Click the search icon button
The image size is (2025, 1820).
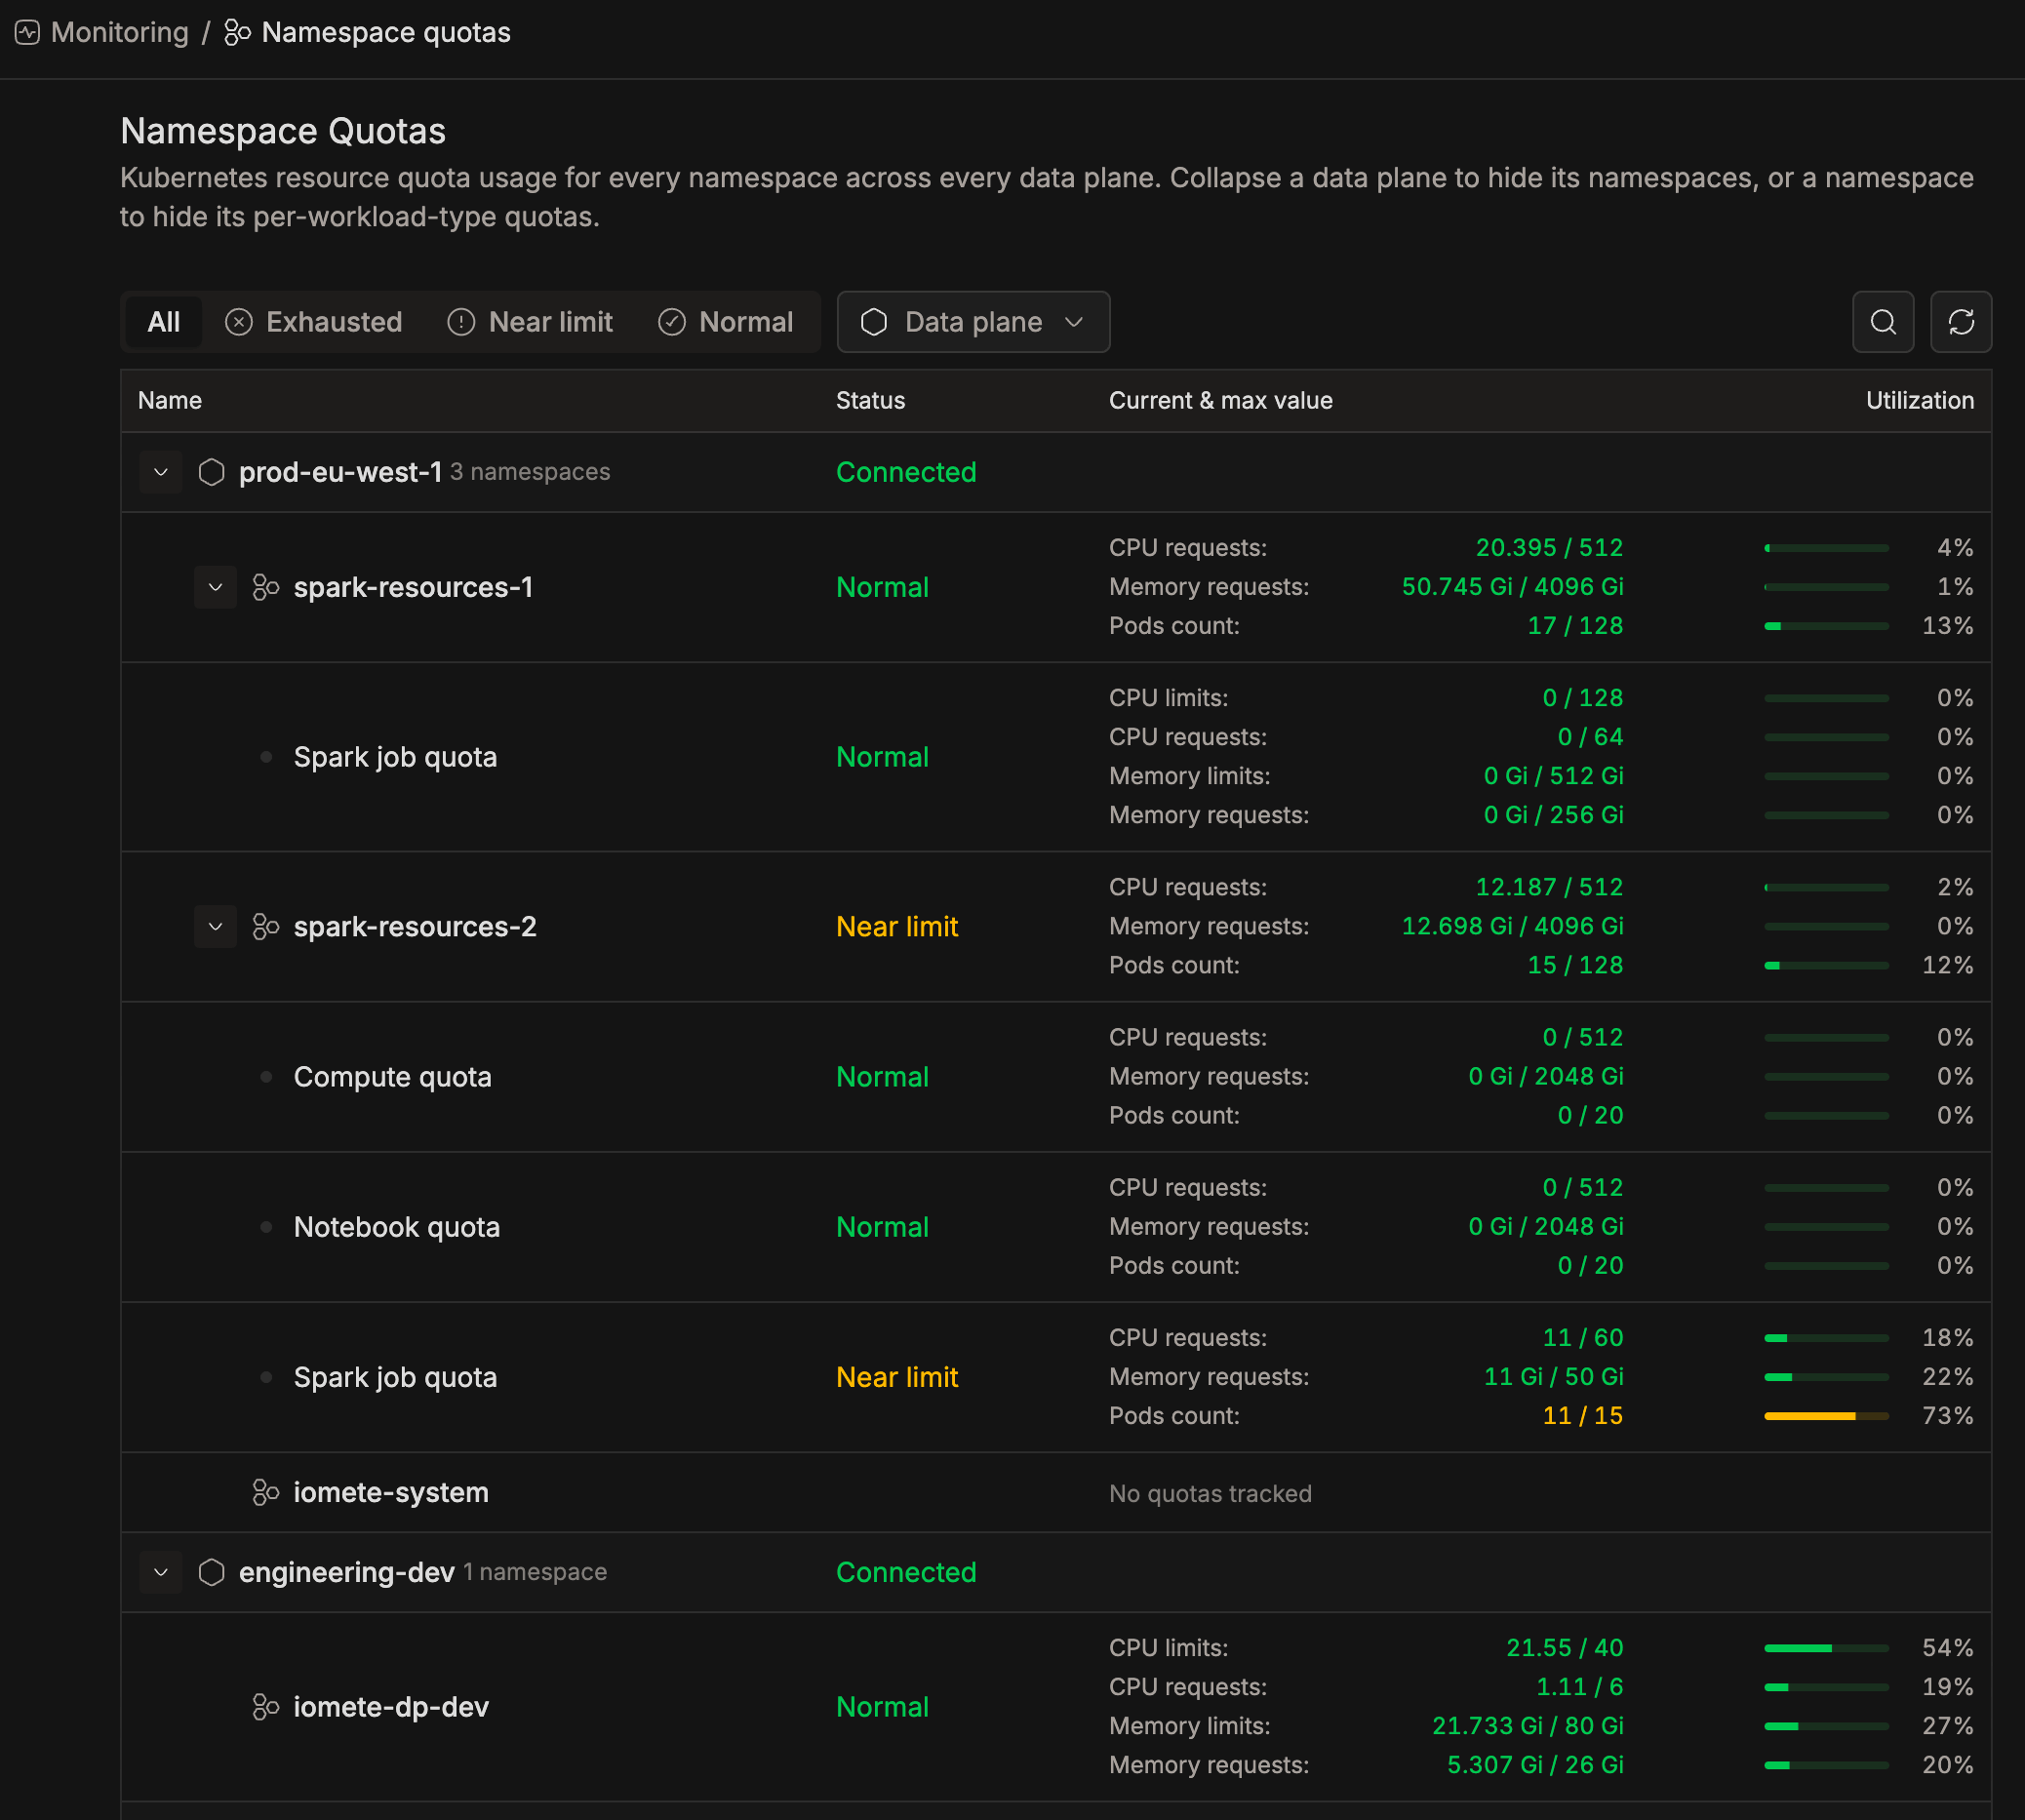1883,322
